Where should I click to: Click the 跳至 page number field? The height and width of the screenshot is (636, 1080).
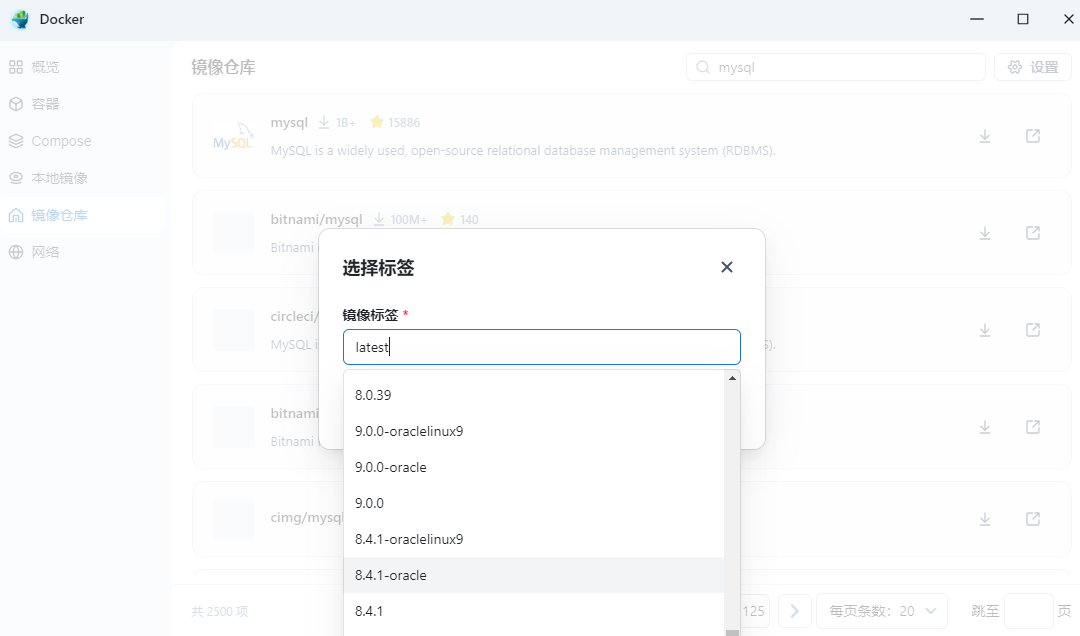[x=1028, y=611]
